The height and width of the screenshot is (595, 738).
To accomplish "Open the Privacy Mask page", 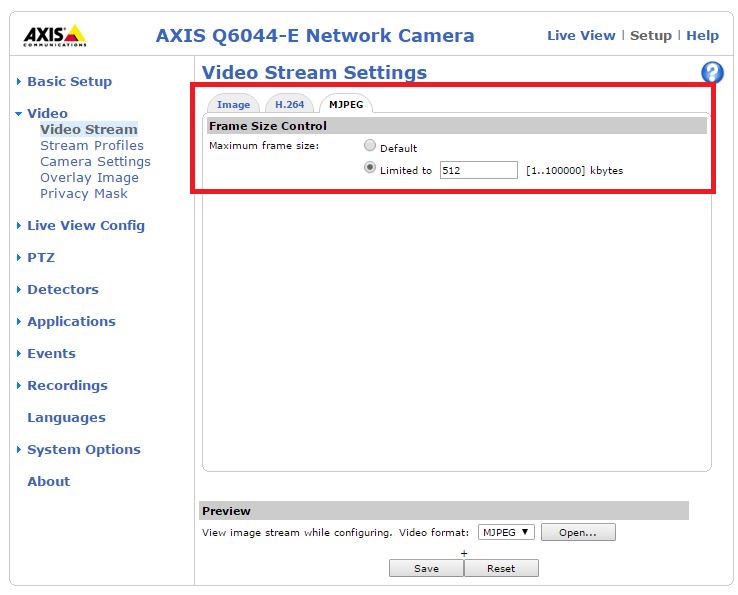I will pyautogui.click(x=83, y=194).
